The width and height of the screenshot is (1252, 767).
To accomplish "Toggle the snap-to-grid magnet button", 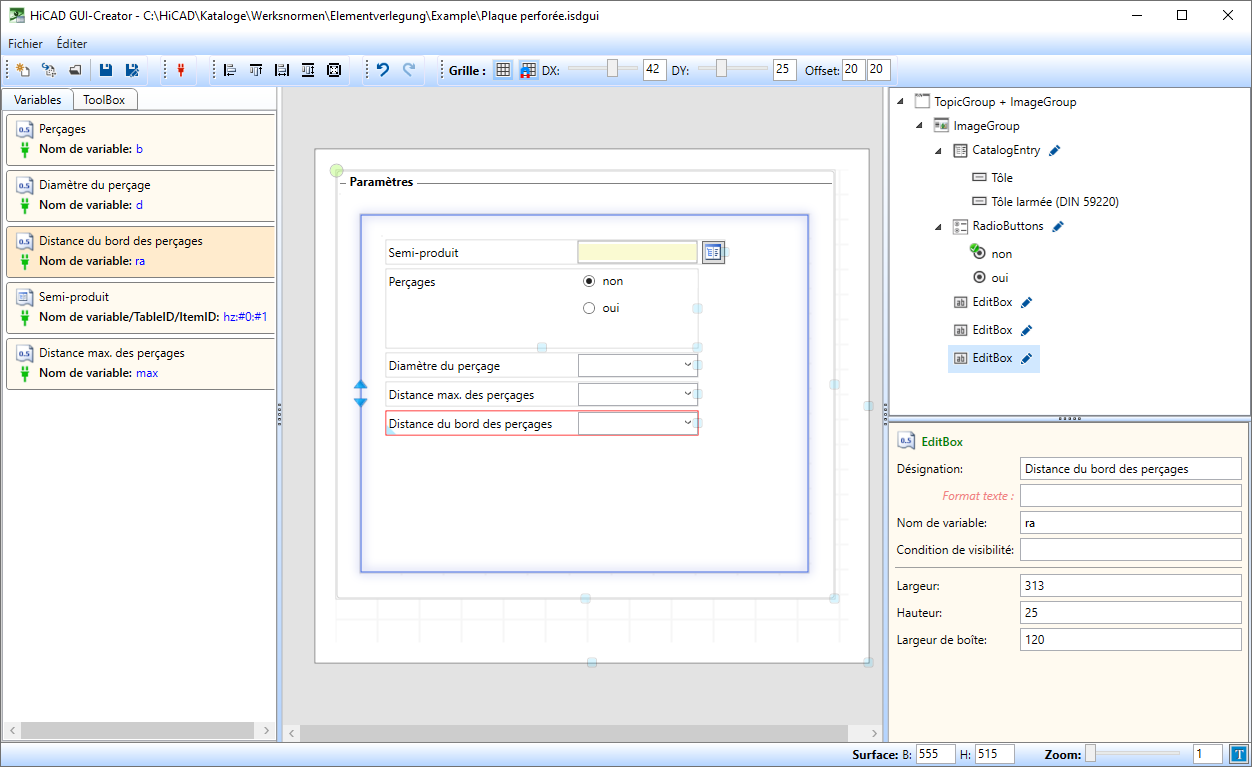I will click(528, 70).
